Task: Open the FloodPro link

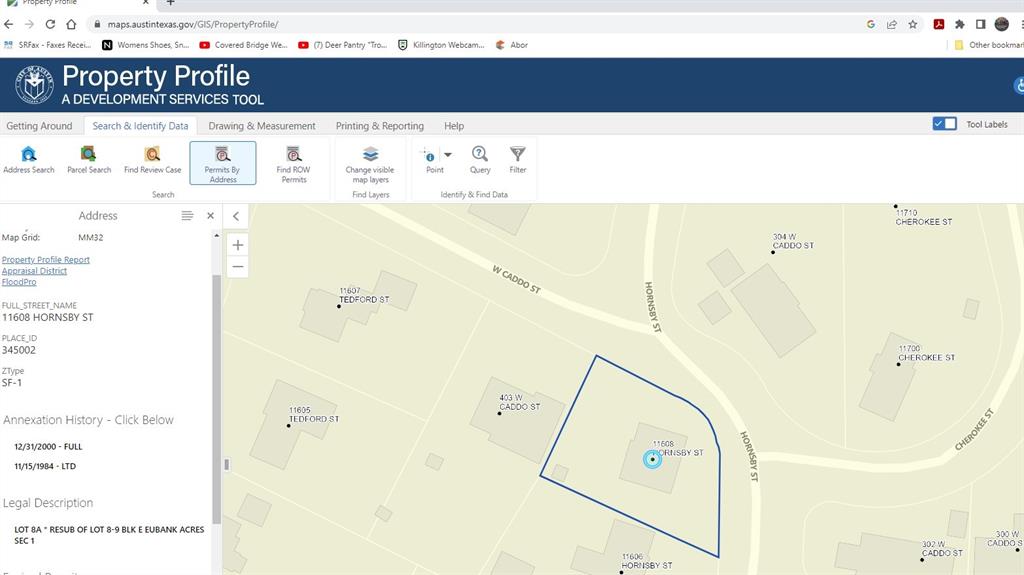Action: [x=19, y=282]
